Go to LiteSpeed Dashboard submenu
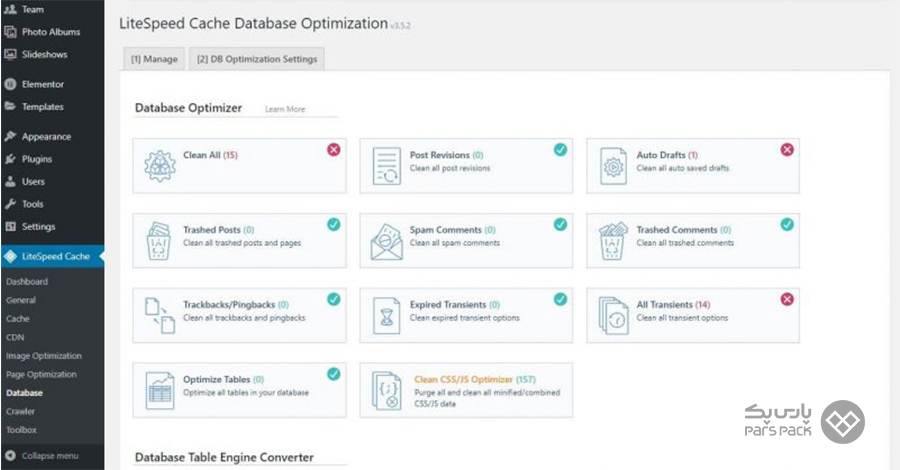 pyautogui.click(x=27, y=282)
